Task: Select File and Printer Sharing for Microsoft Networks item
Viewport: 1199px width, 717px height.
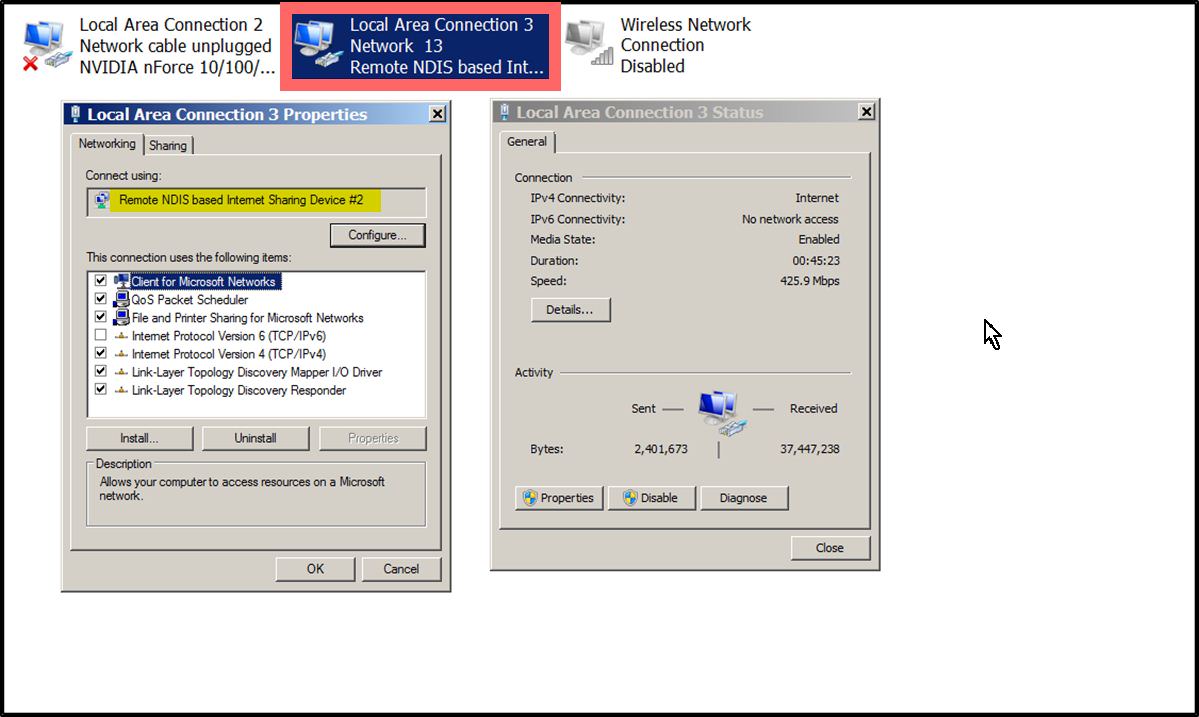Action: [x=247, y=318]
